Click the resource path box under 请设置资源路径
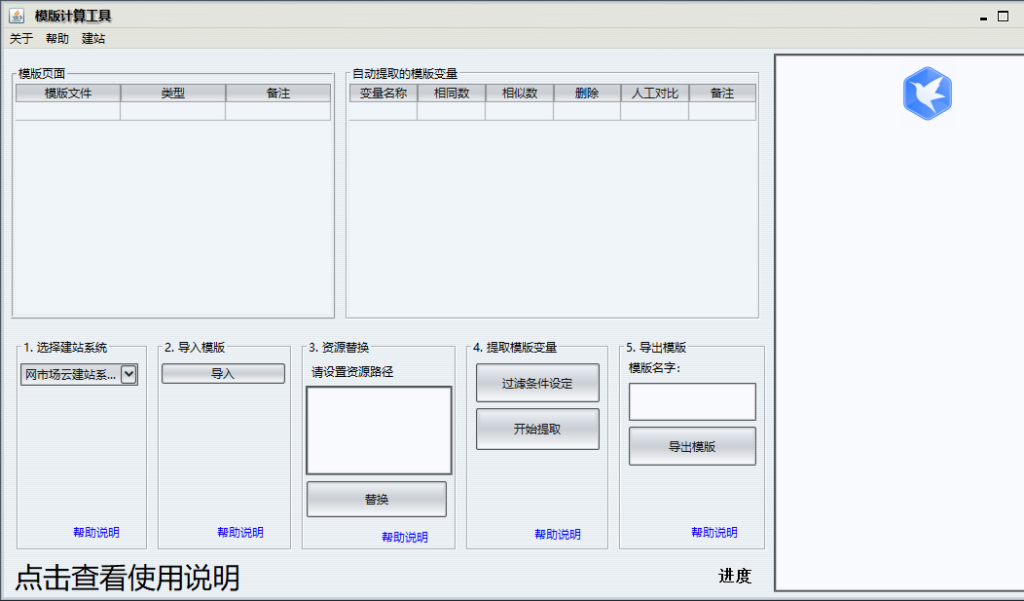 [377, 428]
